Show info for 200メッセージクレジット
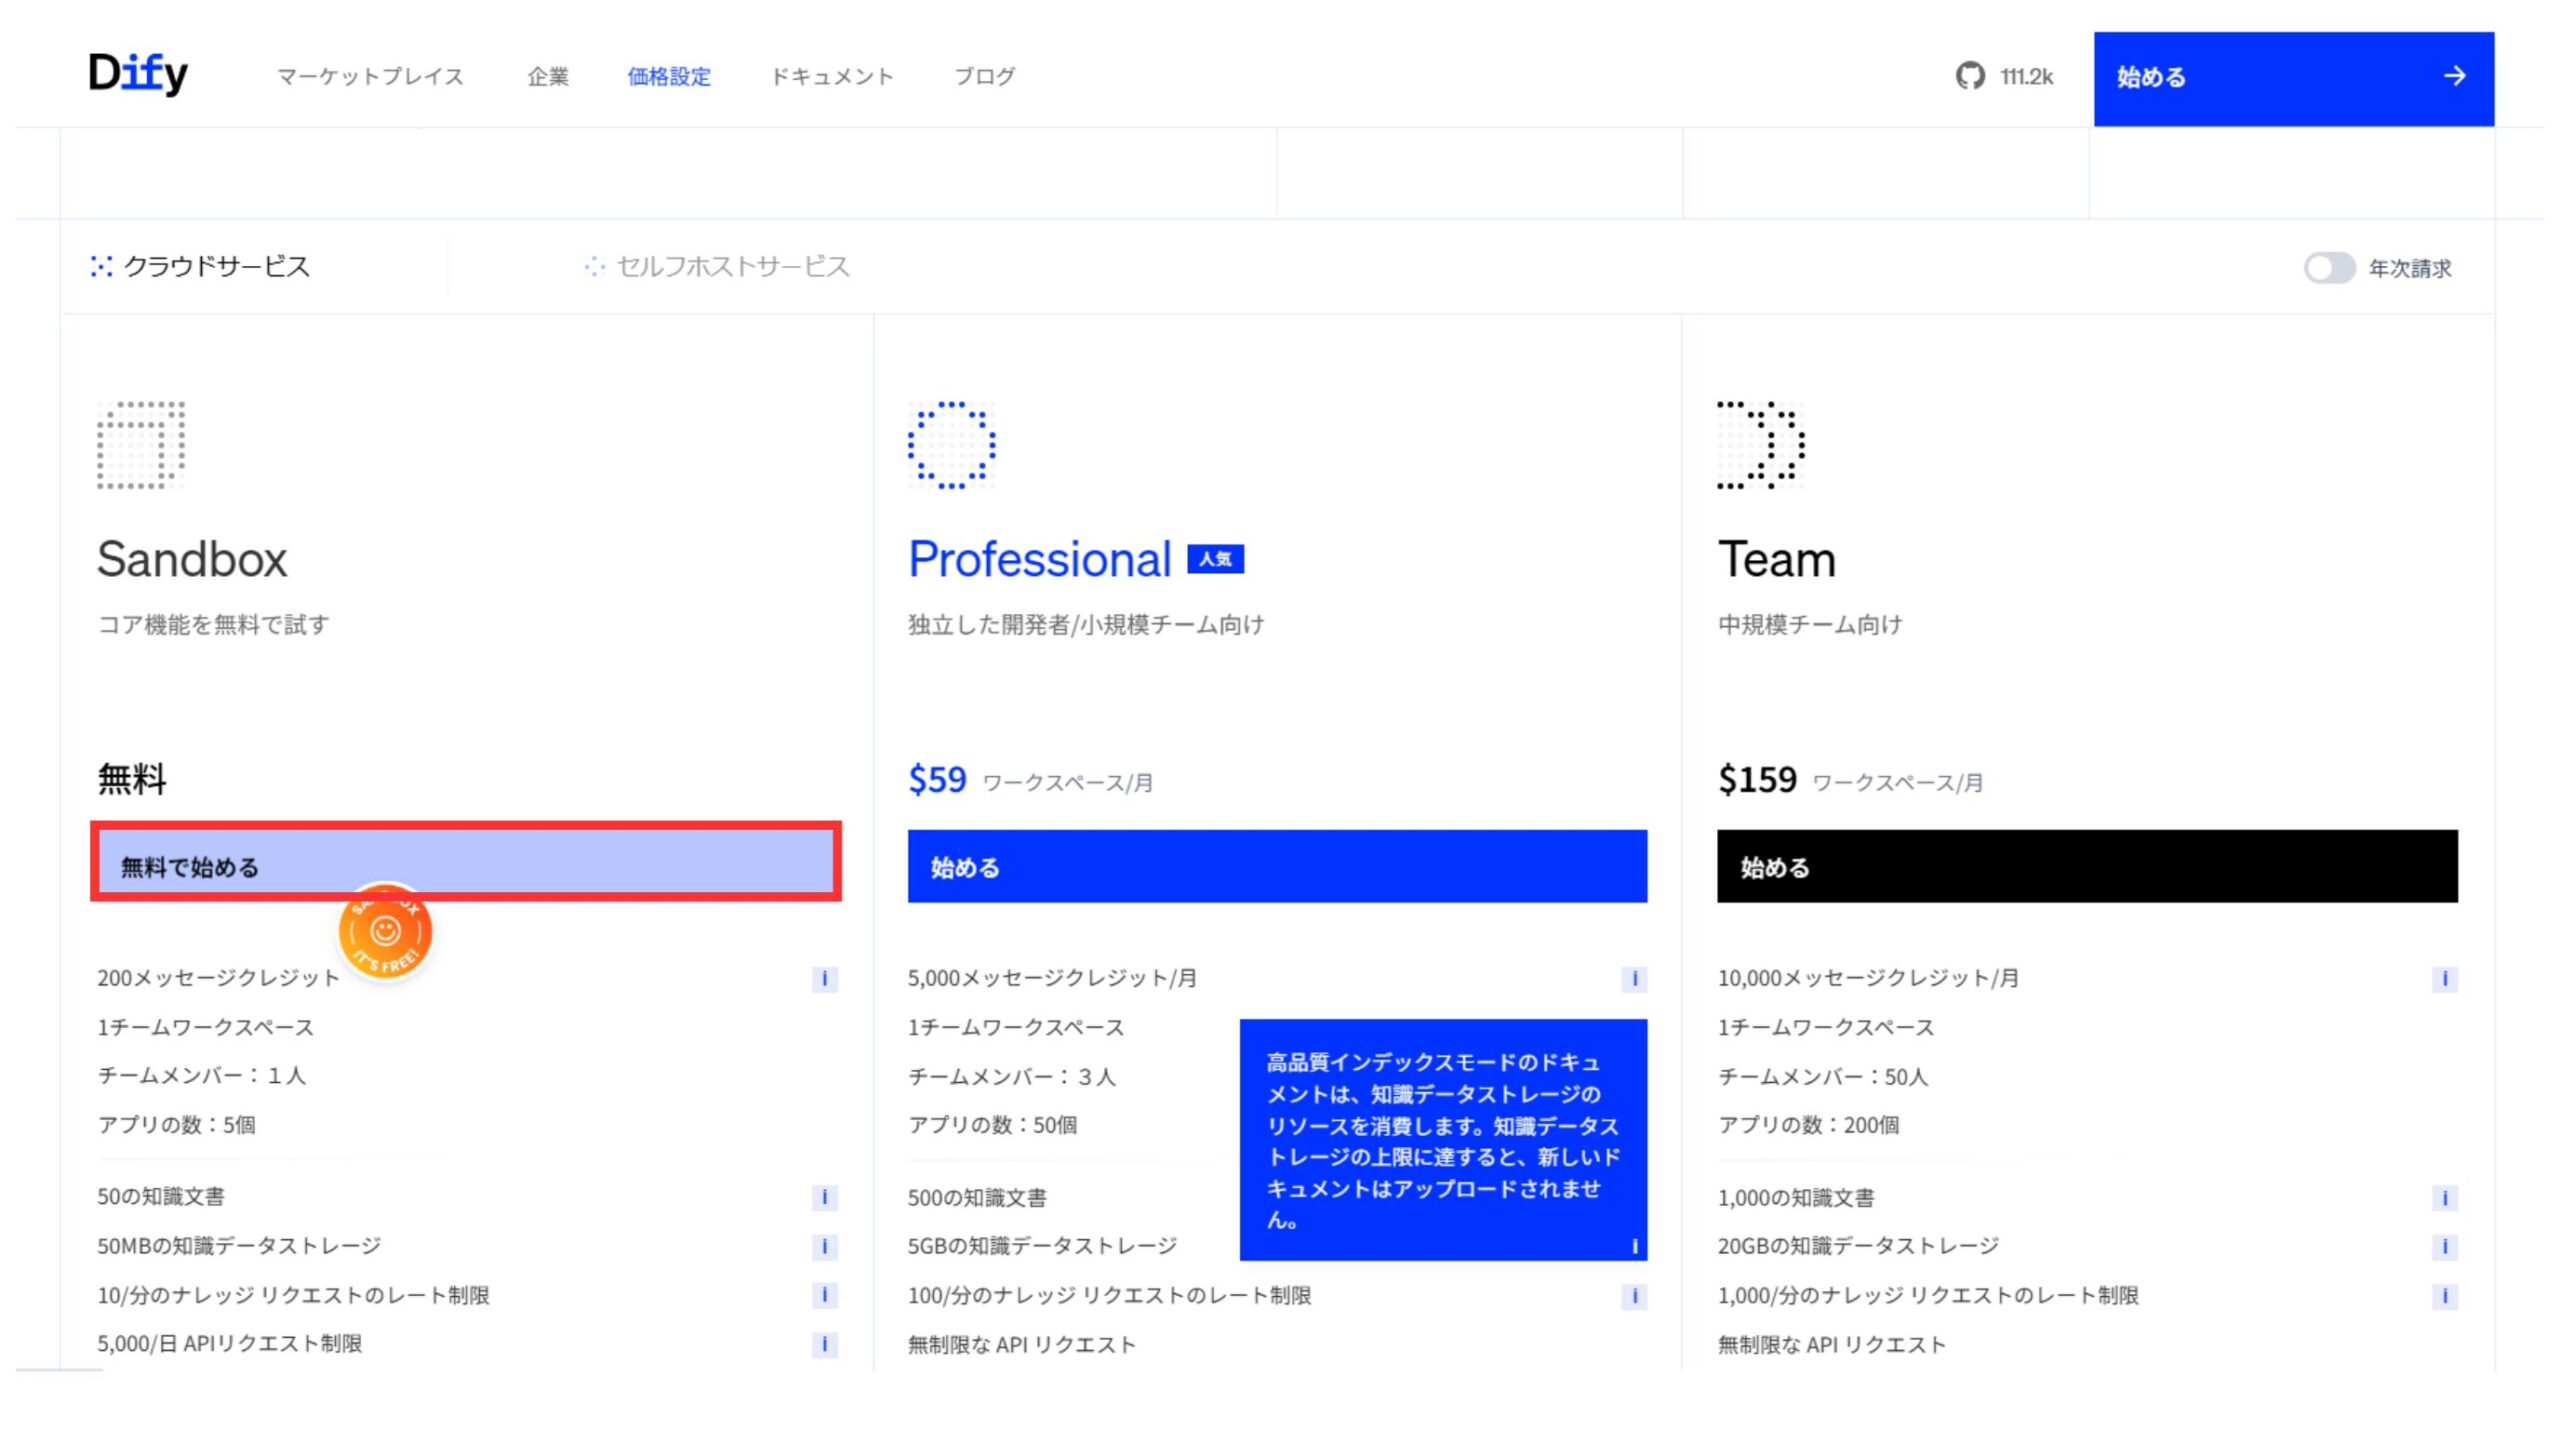The width and height of the screenshot is (2560, 1429). pyautogui.click(x=824, y=978)
